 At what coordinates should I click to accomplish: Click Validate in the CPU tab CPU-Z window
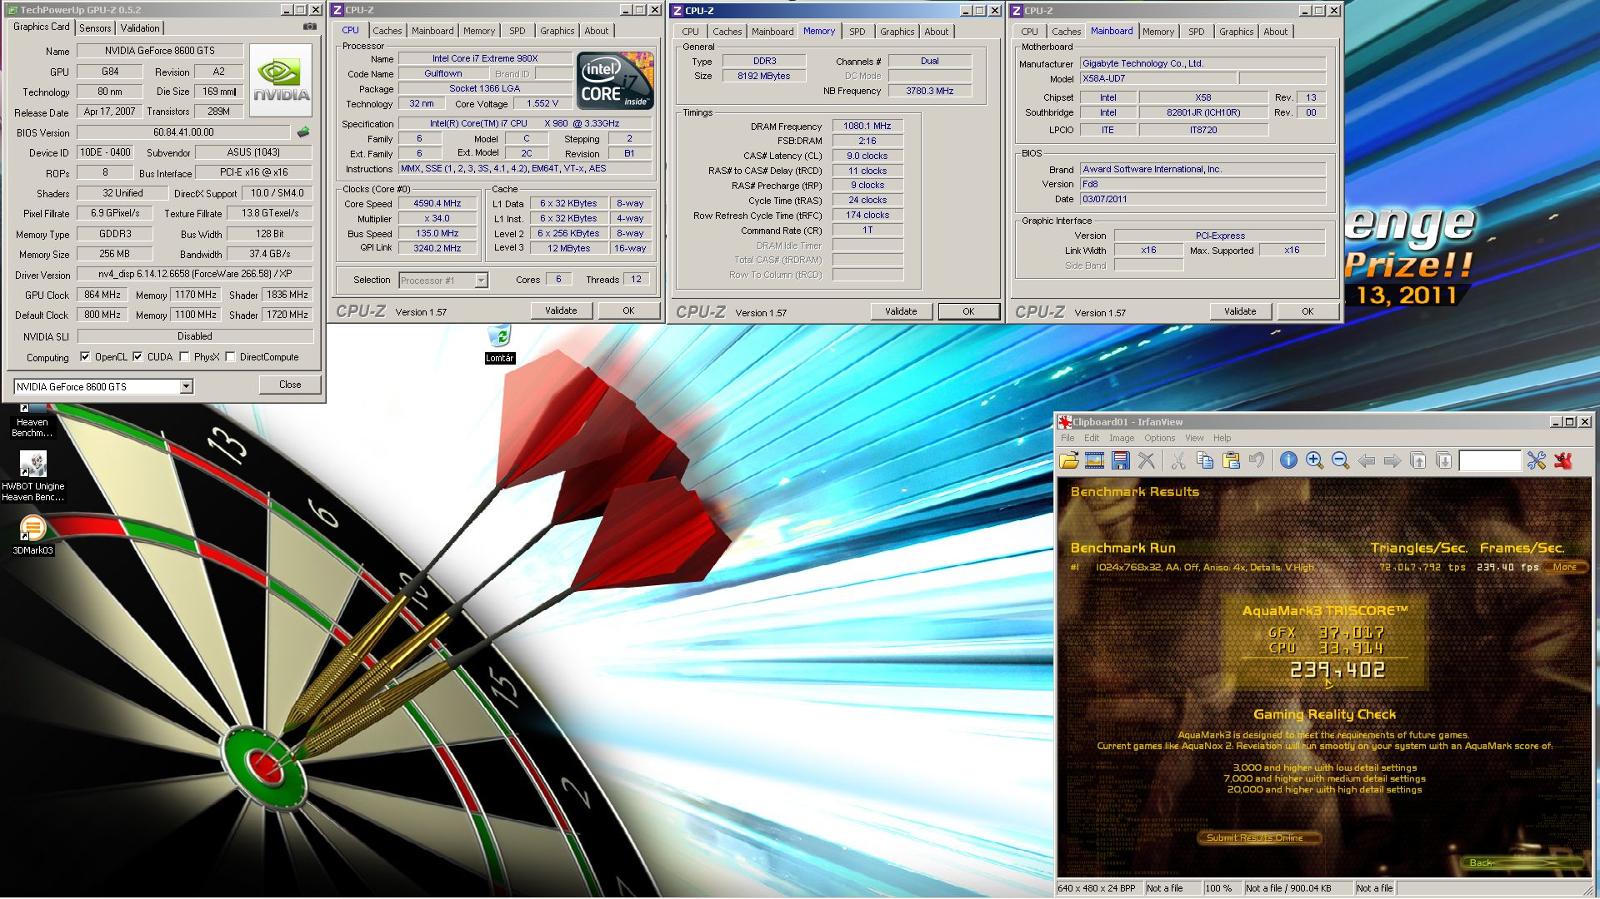pyautogui.click(x=561, y=311)
